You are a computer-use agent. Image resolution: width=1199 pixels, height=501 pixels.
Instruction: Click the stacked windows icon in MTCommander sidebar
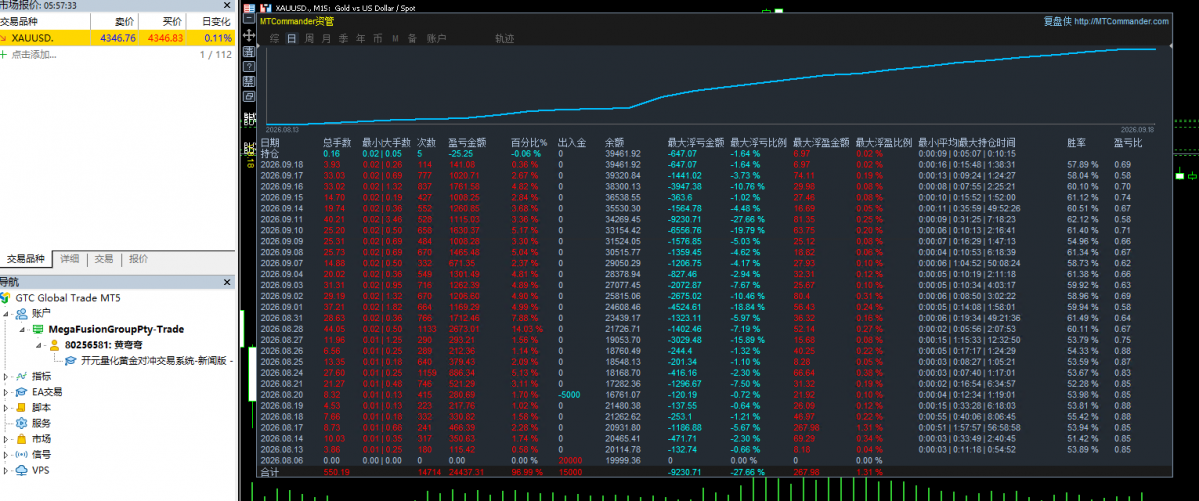tap(249, 97)
